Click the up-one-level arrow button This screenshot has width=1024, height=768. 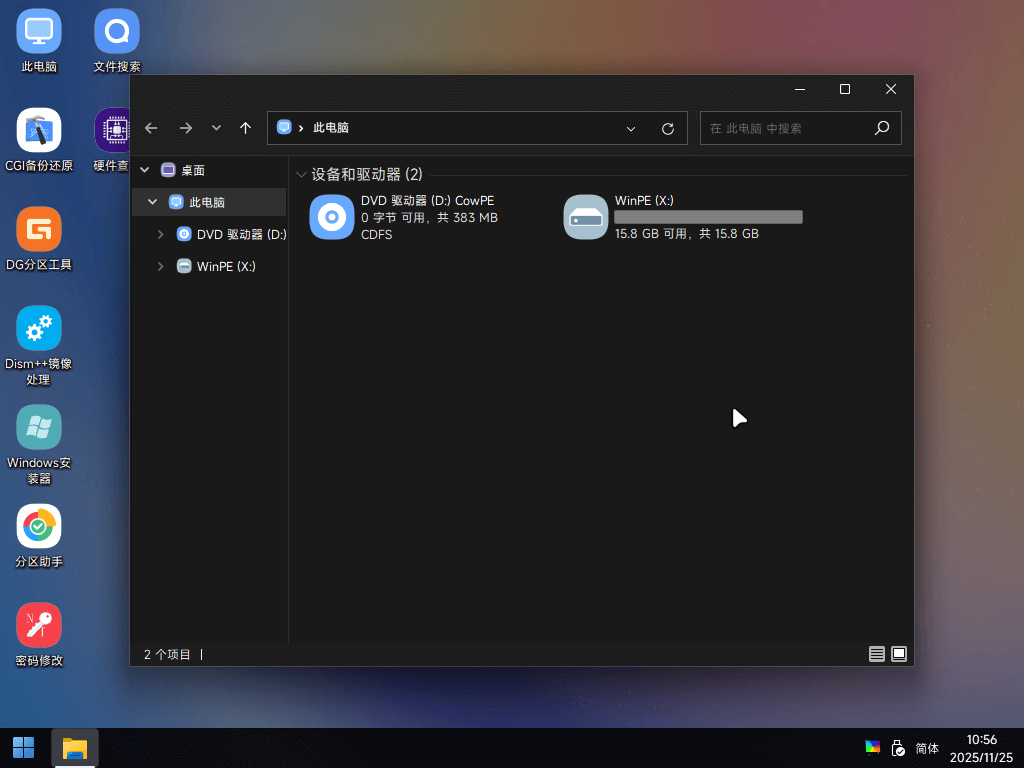pos(246,128)
